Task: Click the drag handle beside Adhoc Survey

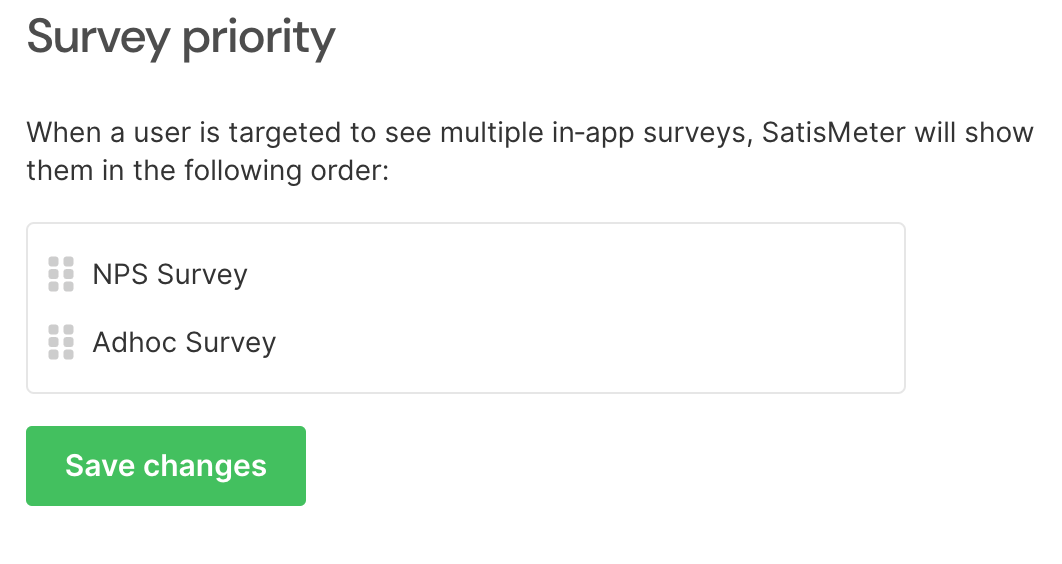Action: coord(61,342)
